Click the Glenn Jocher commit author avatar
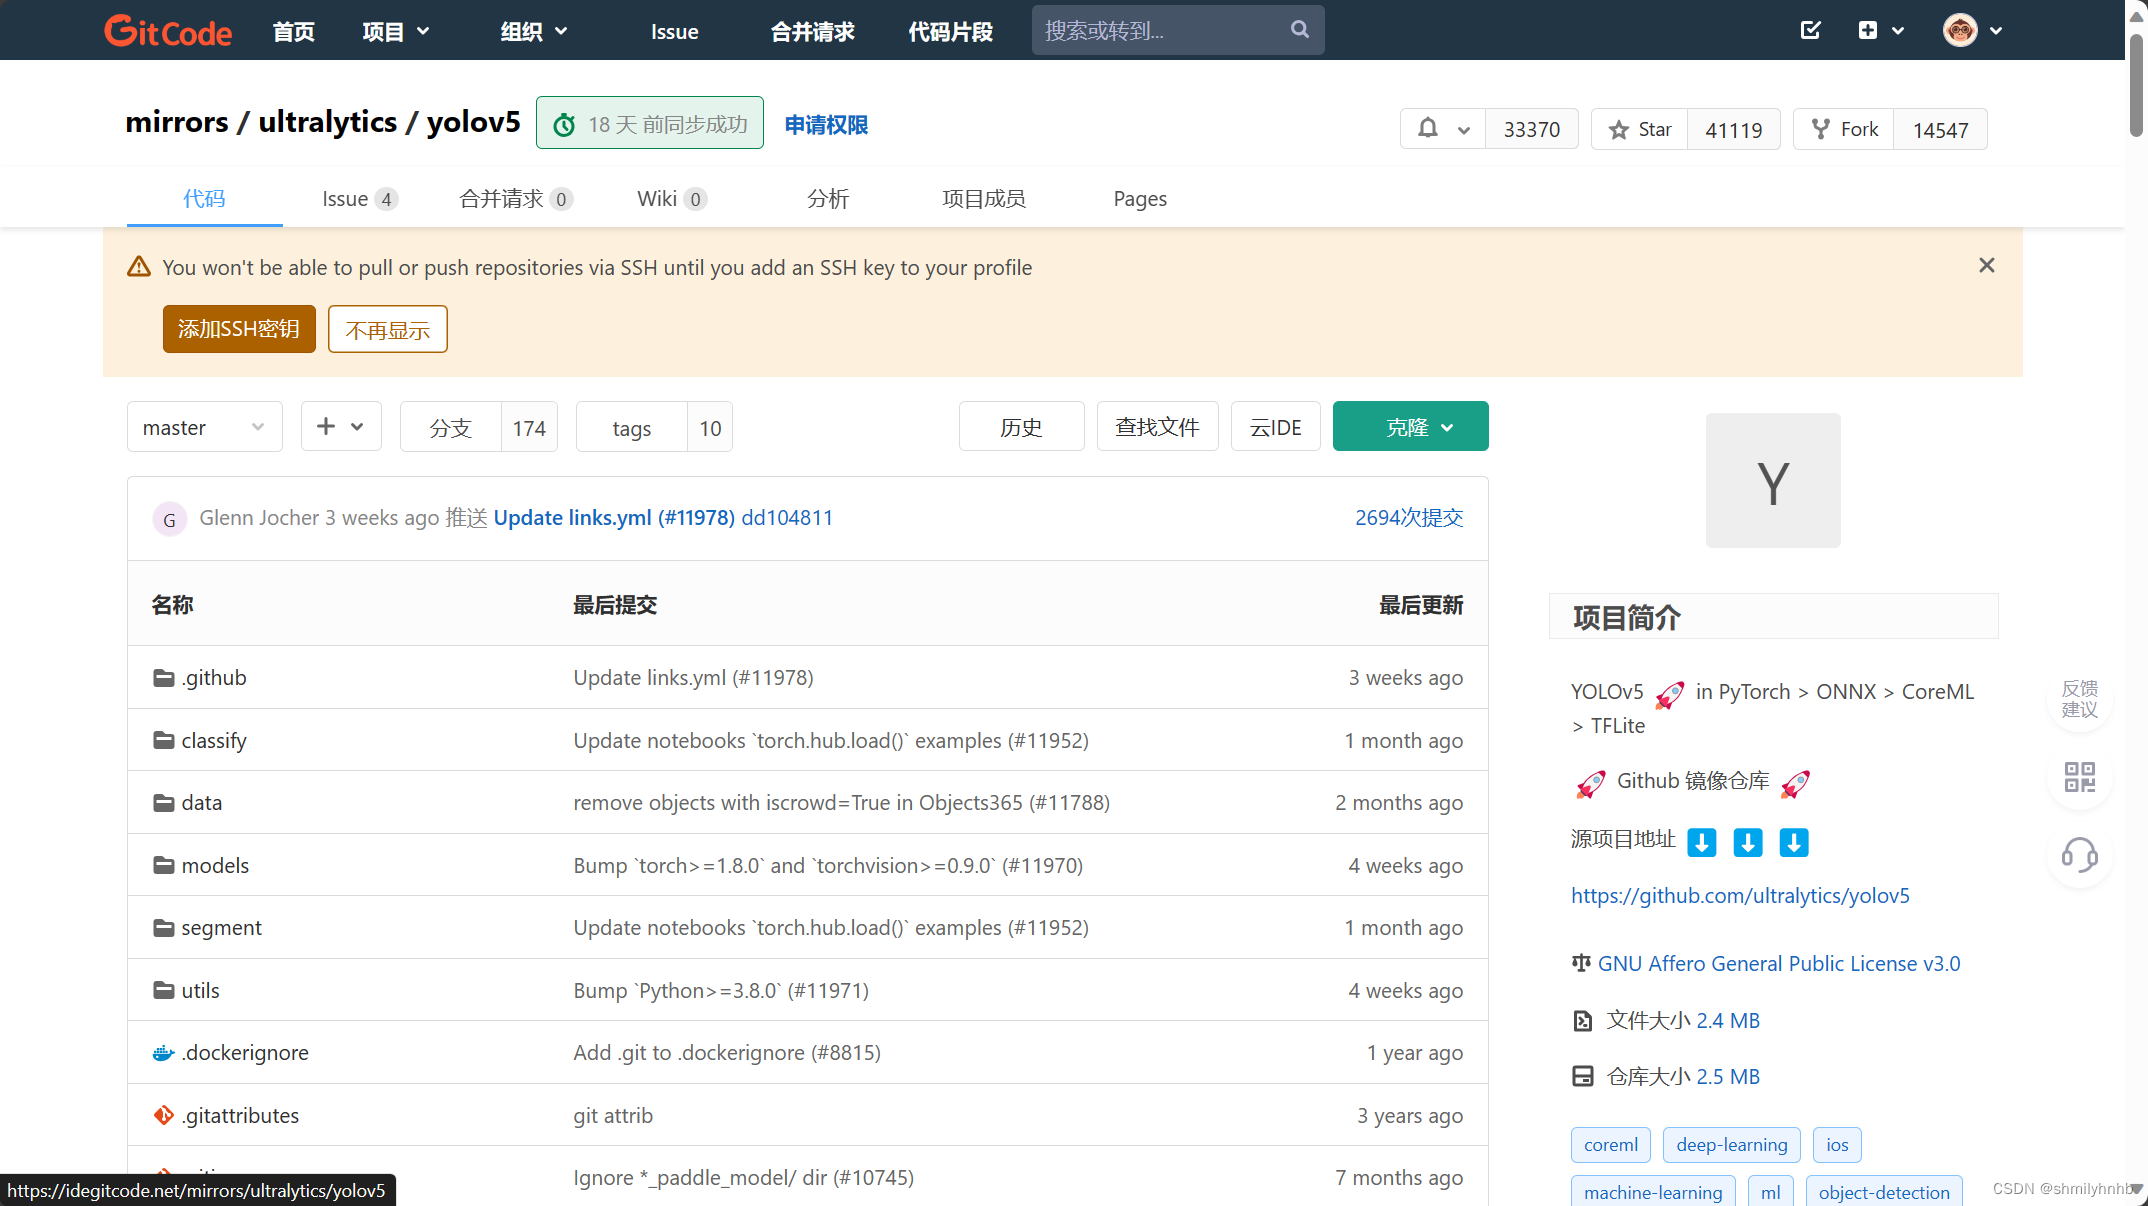This screenshot has height=1206, width=2148. click(x=169, y=519)
